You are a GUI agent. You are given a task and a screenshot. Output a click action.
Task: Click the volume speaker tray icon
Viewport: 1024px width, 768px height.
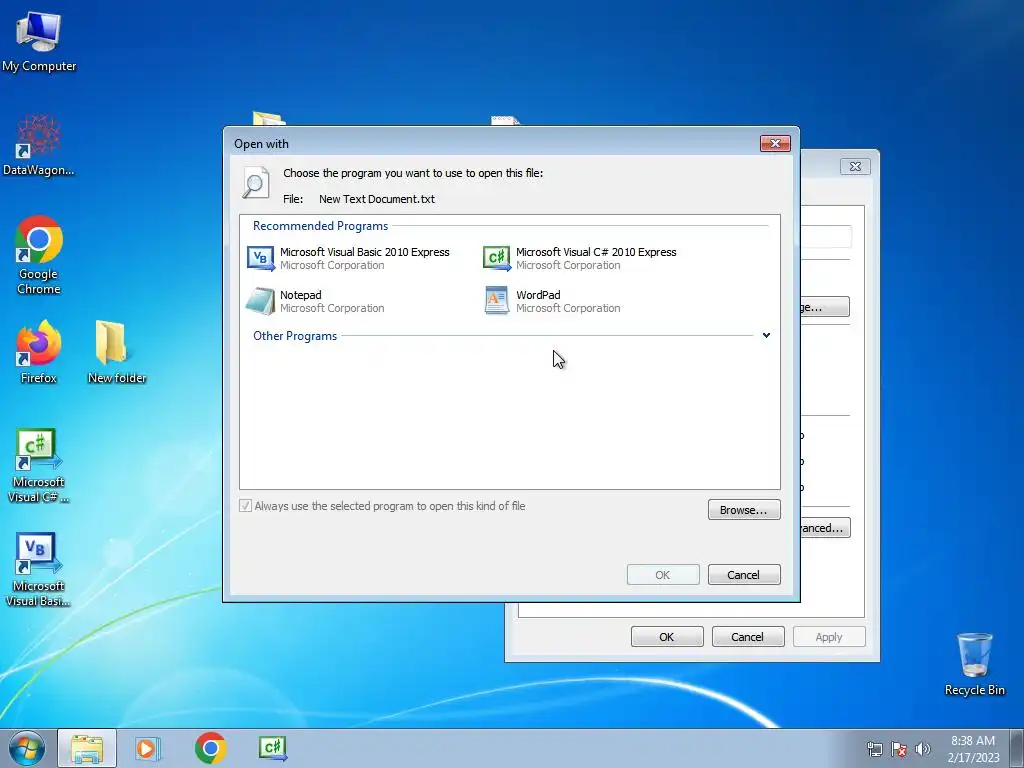coord(922,749)
